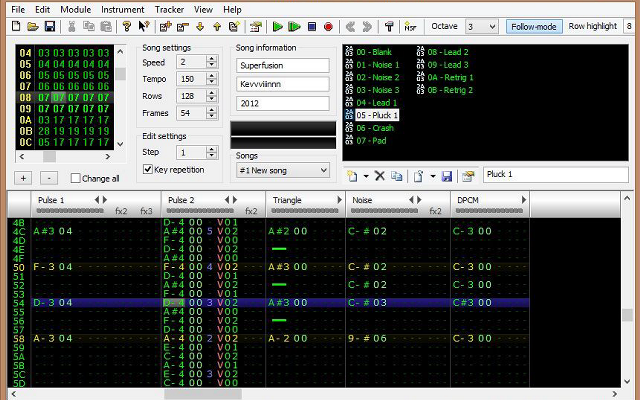Open About via question mark icon
This screenshot has height=400, width=640.
pyautogui.click(x=127, y=27)
